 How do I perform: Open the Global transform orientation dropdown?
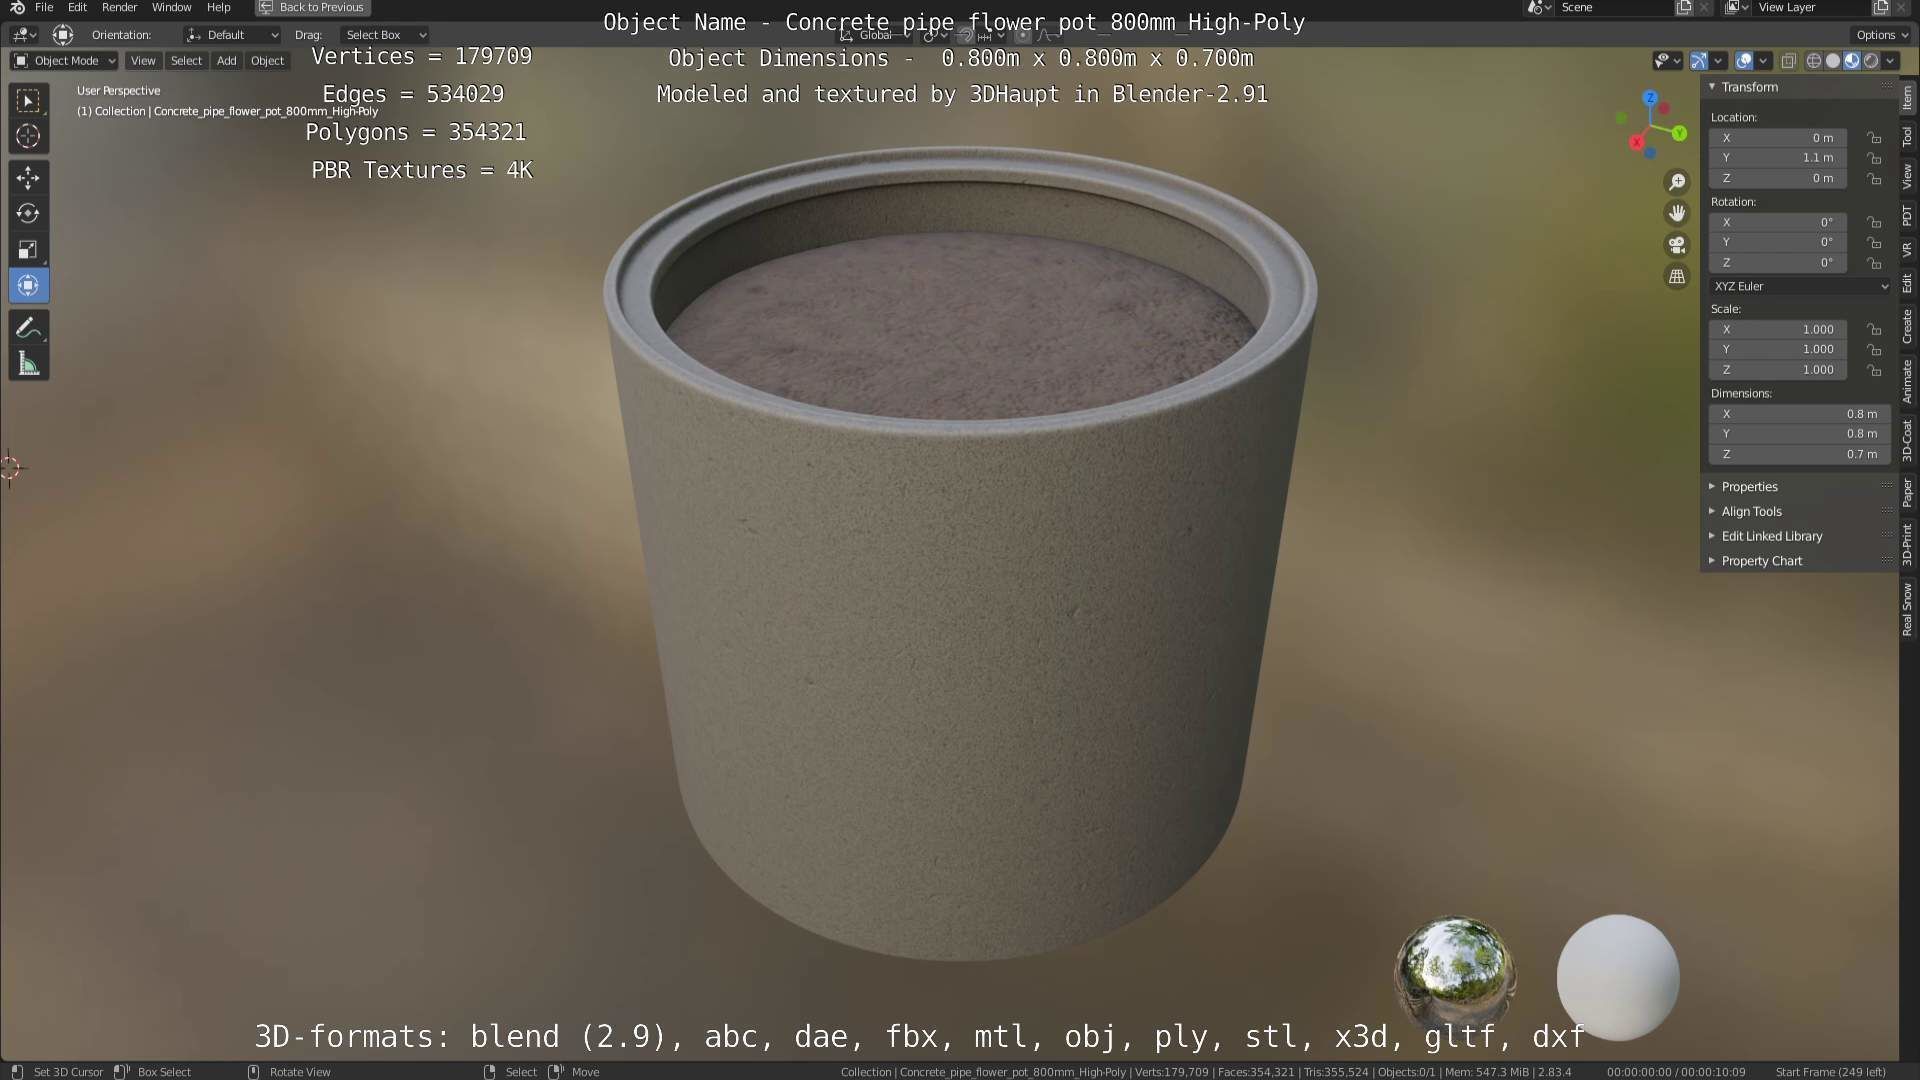(874, 35)
